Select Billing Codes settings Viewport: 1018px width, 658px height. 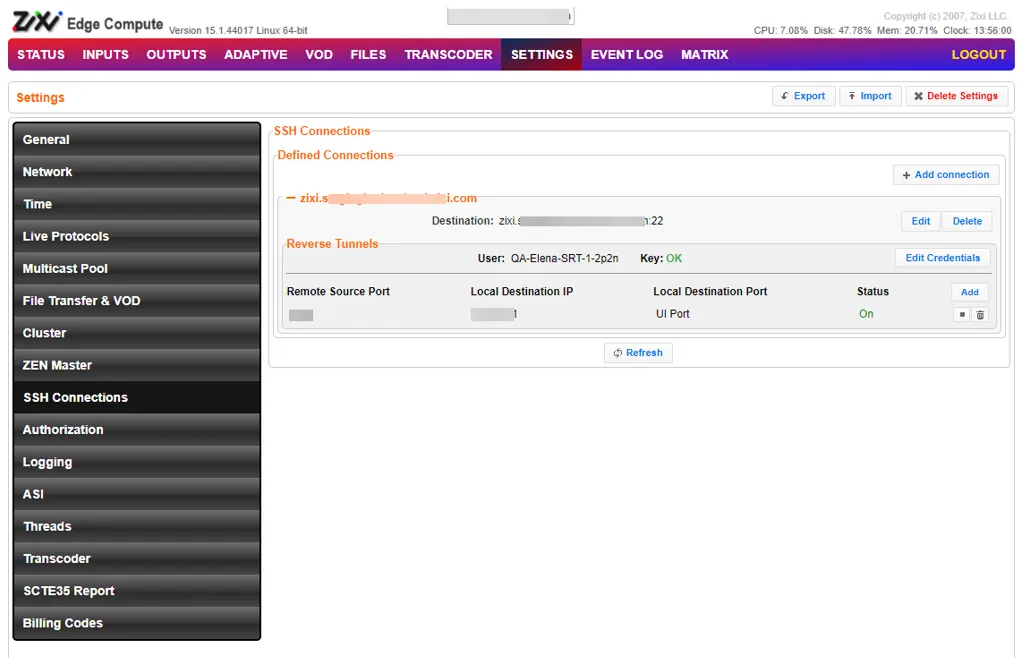[x=136, y=623]
